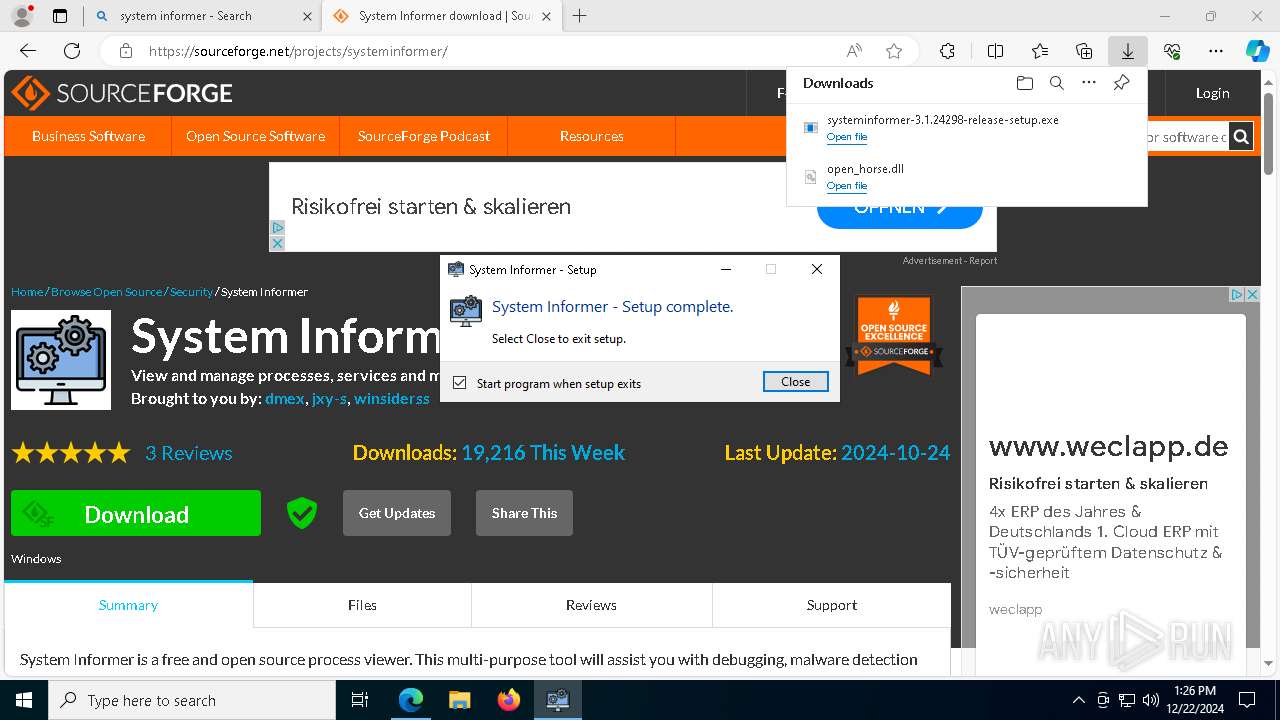Open Task View on taskbar

(x=360, y=700)
